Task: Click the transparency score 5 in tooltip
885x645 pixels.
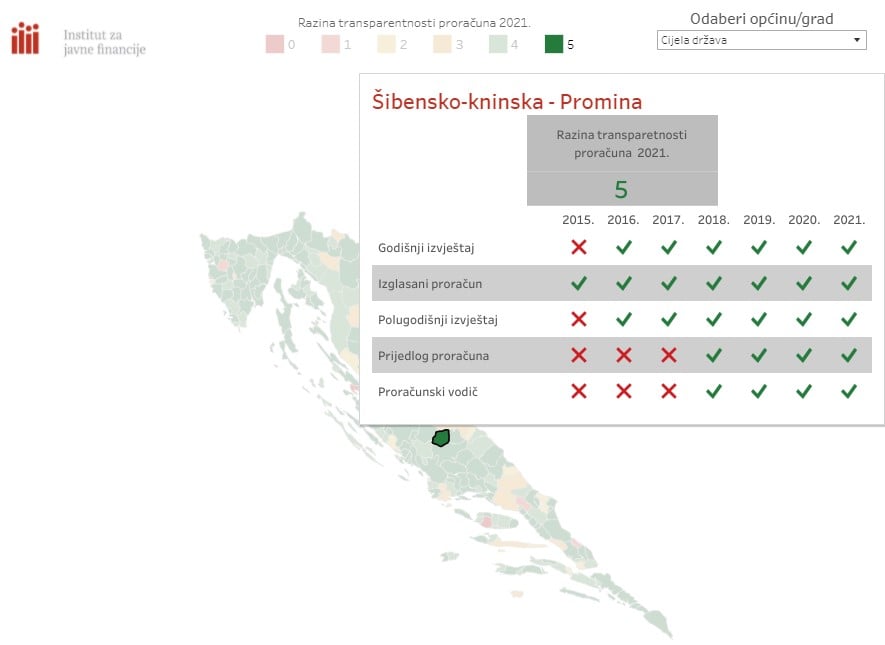Action: point(621,190)
